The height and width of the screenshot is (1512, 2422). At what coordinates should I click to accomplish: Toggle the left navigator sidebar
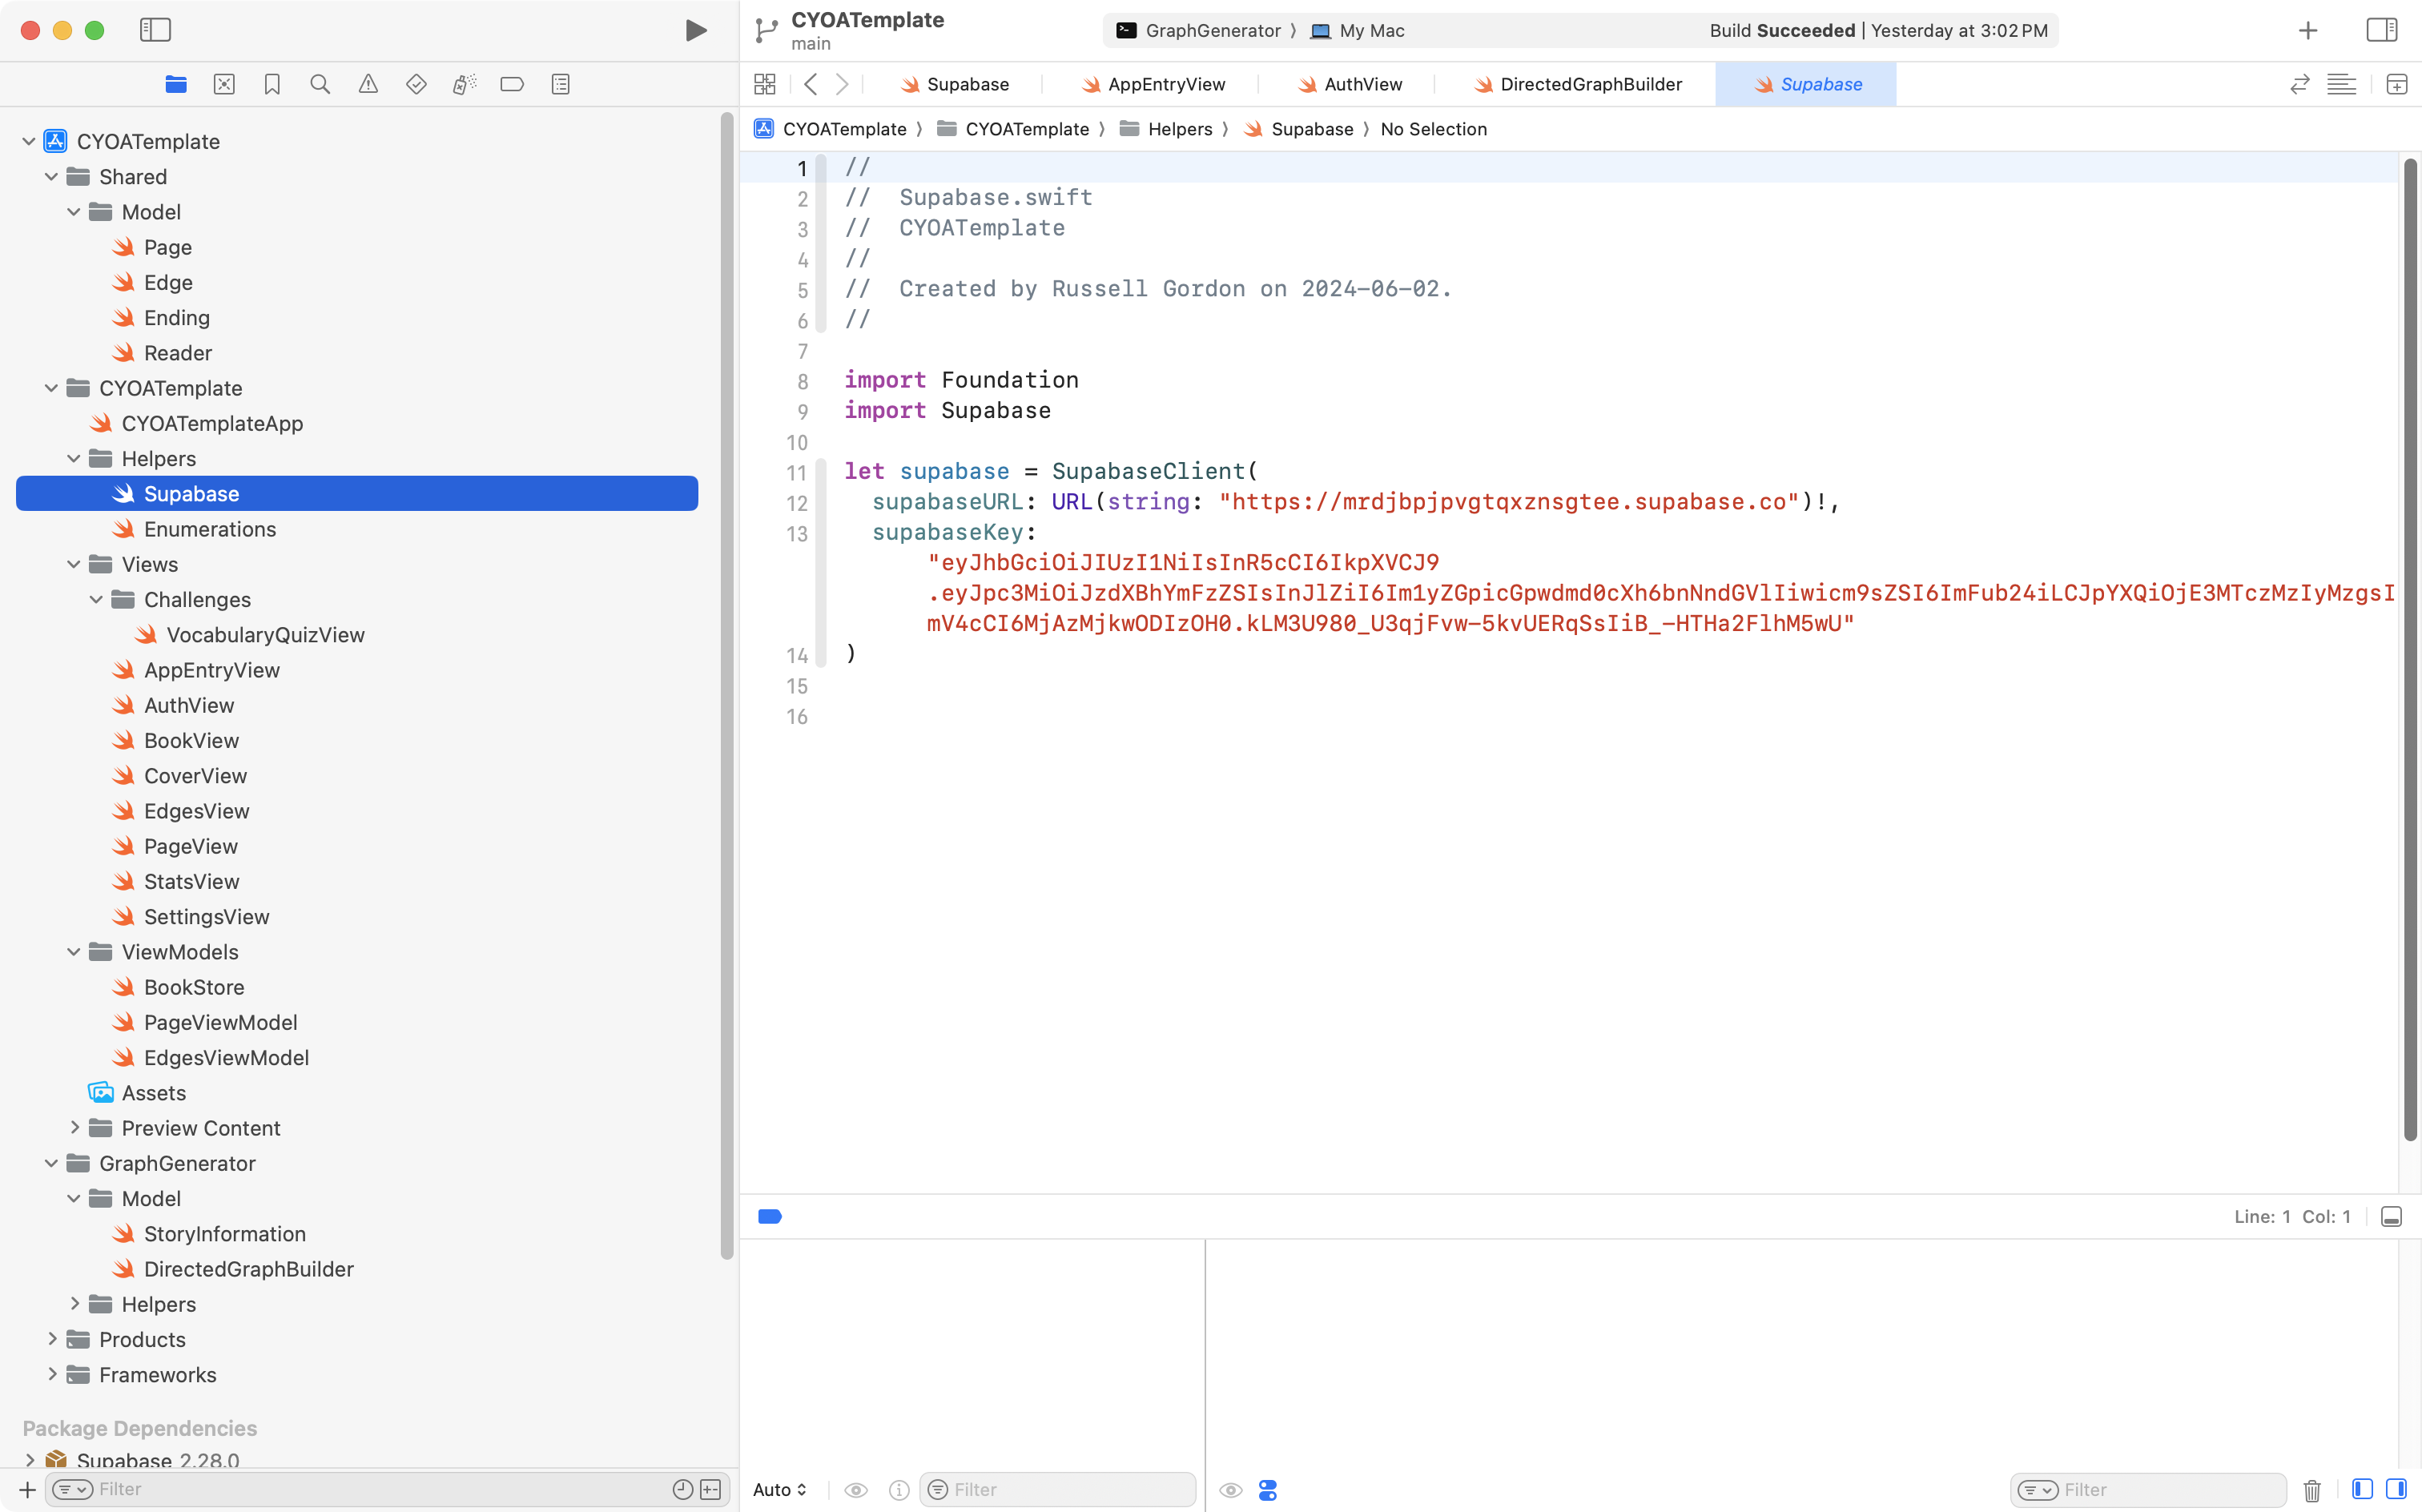point(155,30)
